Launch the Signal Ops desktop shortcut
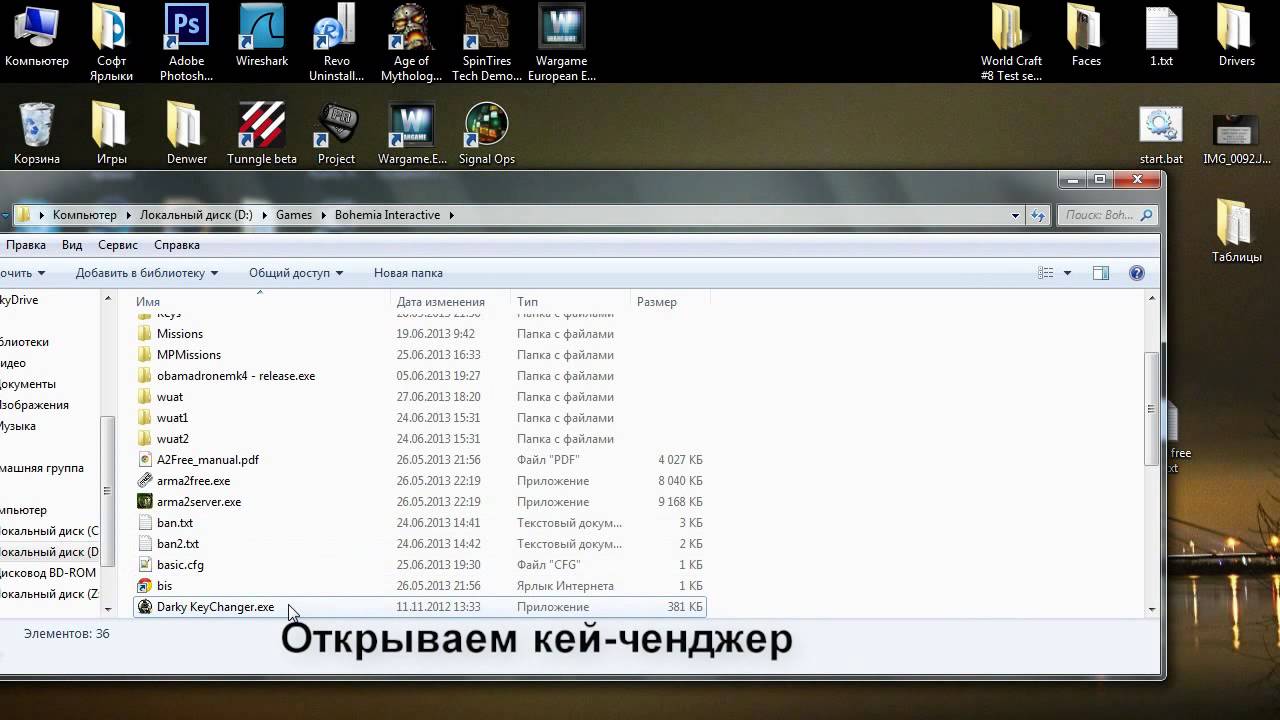 click(486, 133)
